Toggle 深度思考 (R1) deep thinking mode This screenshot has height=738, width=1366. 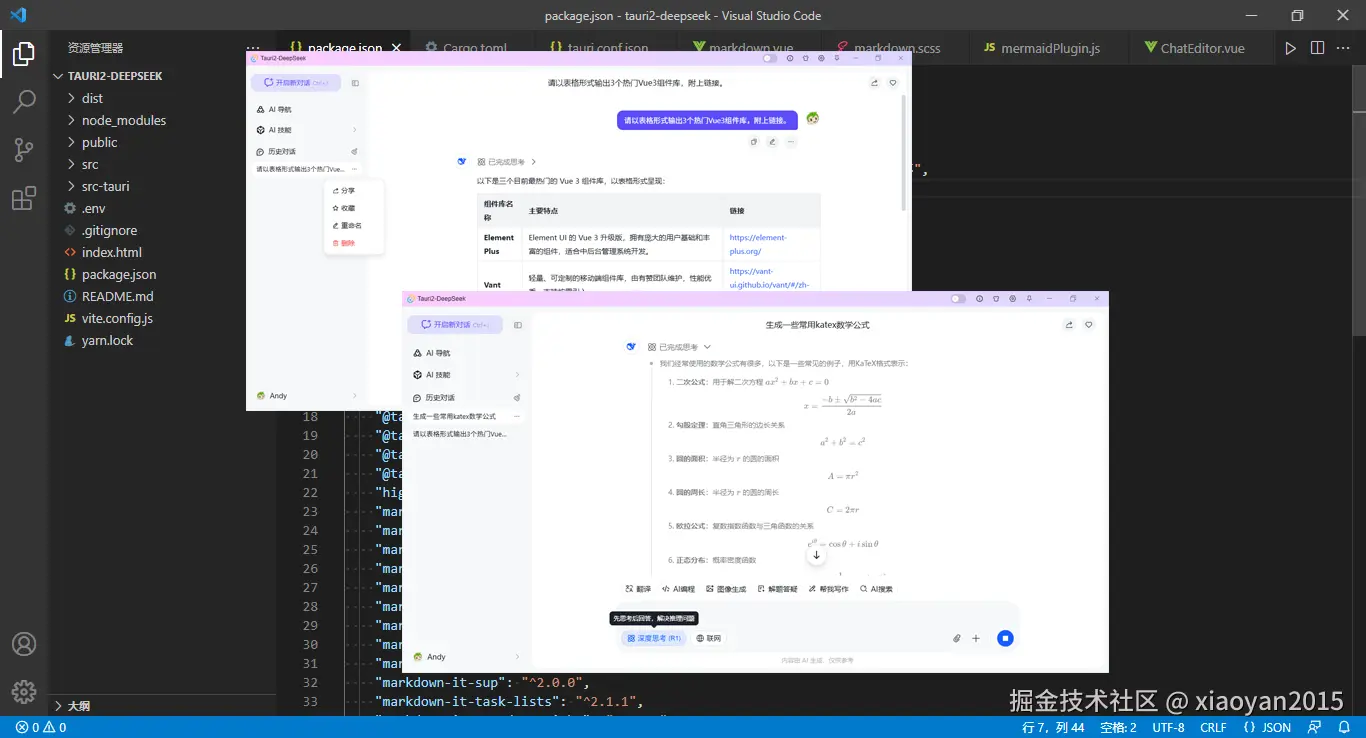pos(654,638)
